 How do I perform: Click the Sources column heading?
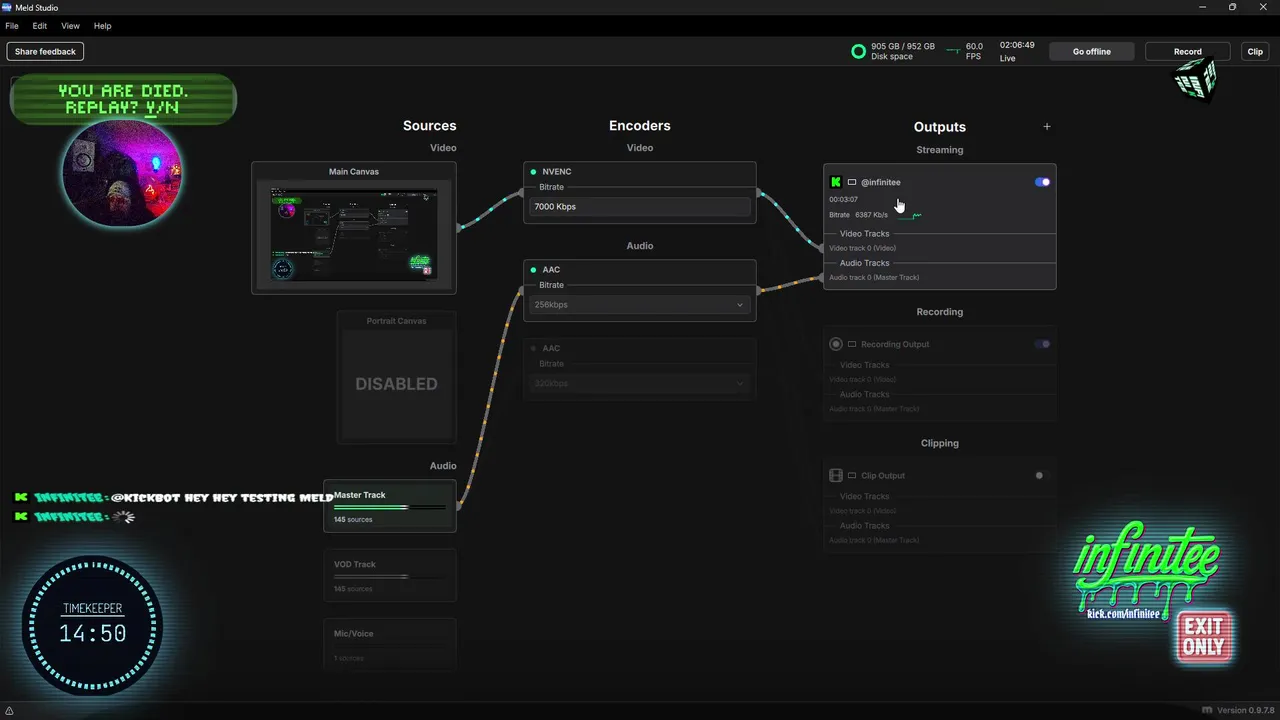point(430,126)
